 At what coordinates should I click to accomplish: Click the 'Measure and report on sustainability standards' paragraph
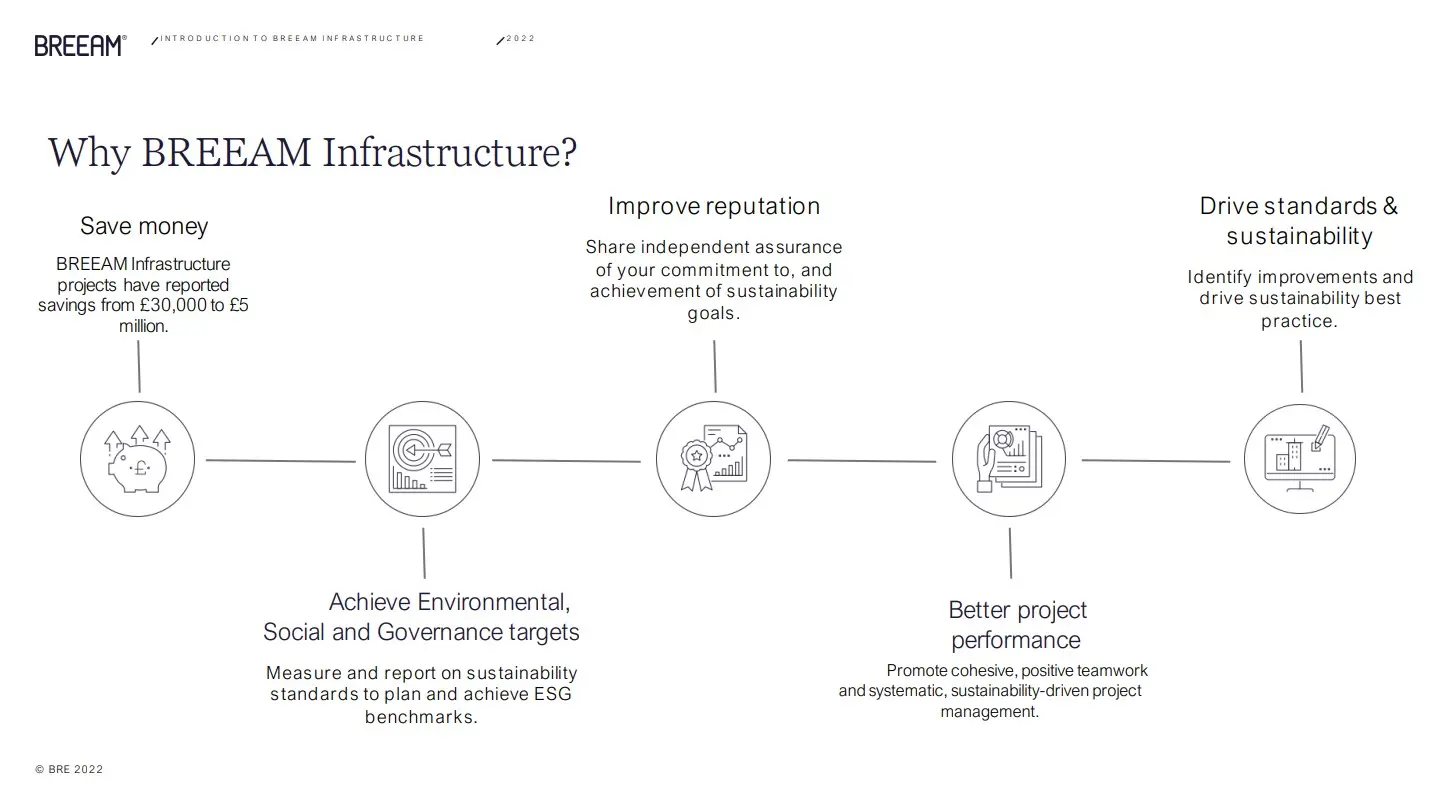point(421,695)
